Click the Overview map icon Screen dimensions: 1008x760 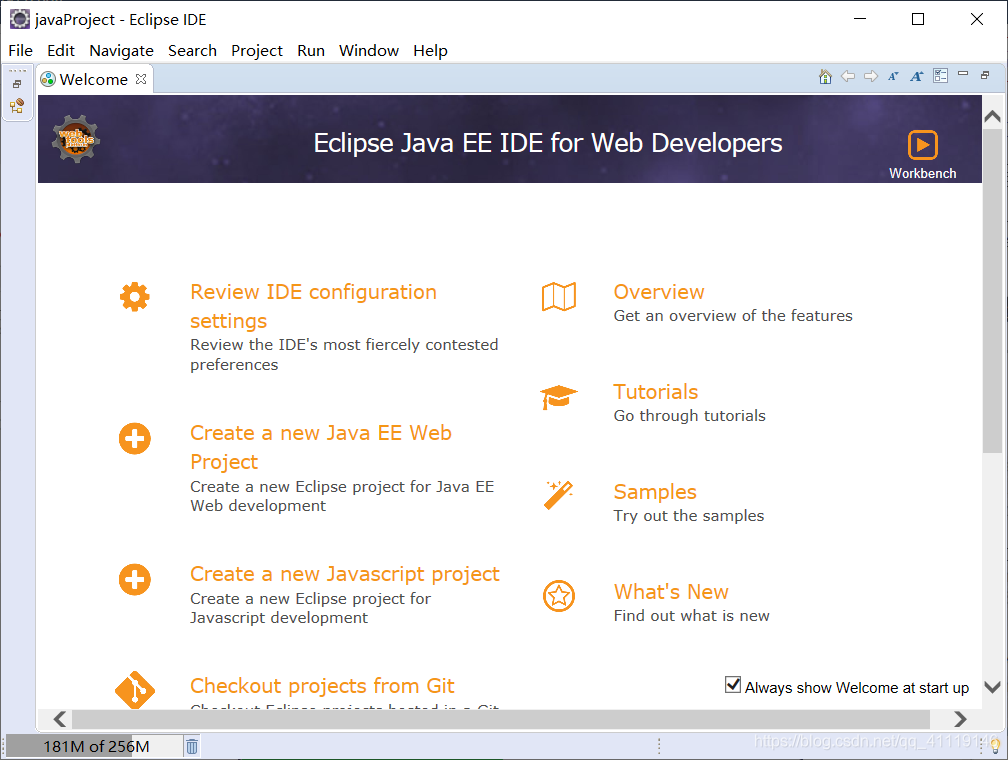(559, 296)
